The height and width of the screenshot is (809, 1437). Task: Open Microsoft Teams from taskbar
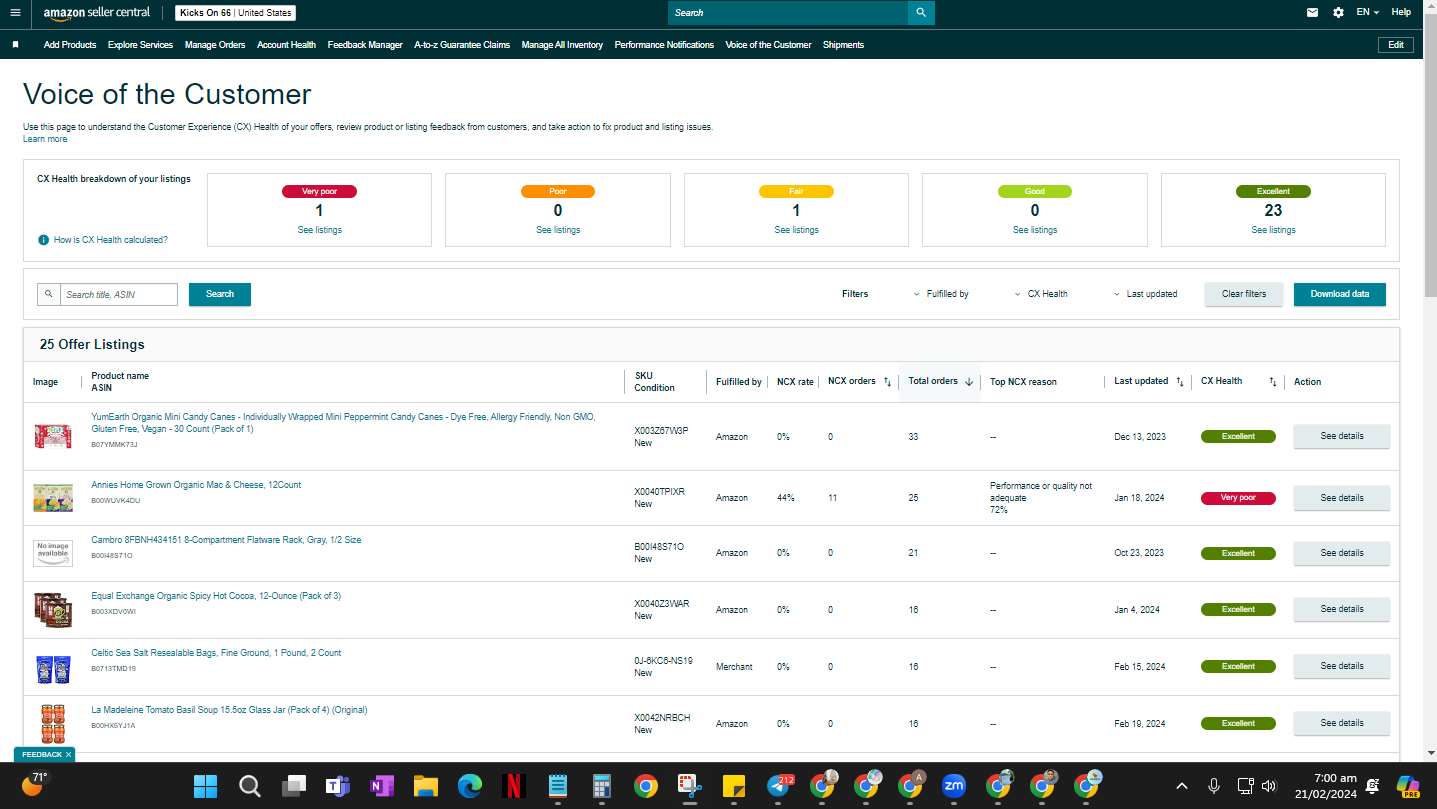pos(337,786)
